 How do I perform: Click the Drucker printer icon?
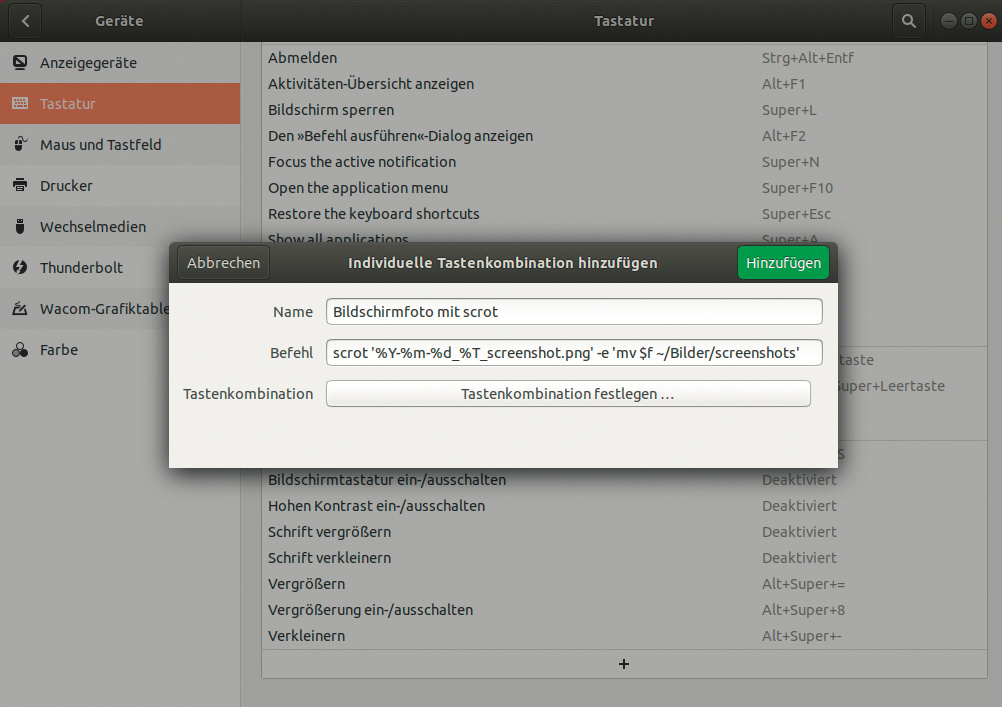click(x=20, y=185)
